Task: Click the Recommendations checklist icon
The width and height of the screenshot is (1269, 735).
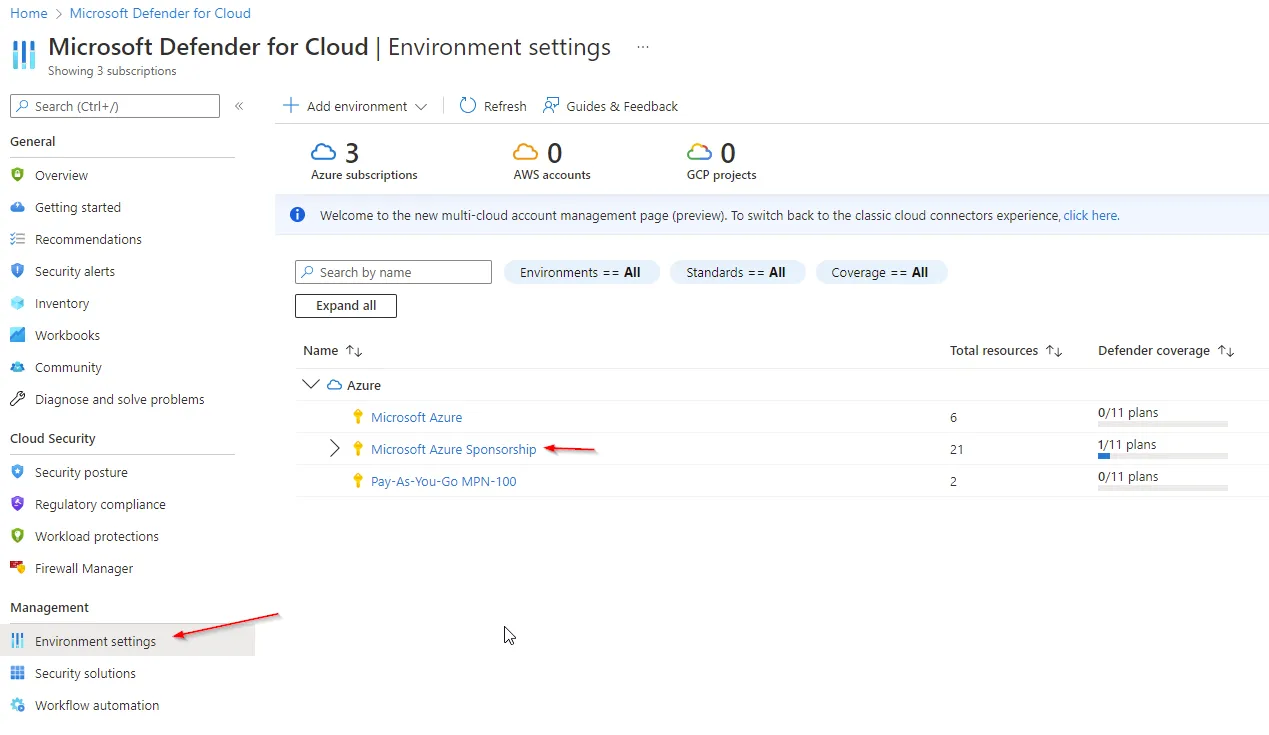Action: click(x=17, y=239)
